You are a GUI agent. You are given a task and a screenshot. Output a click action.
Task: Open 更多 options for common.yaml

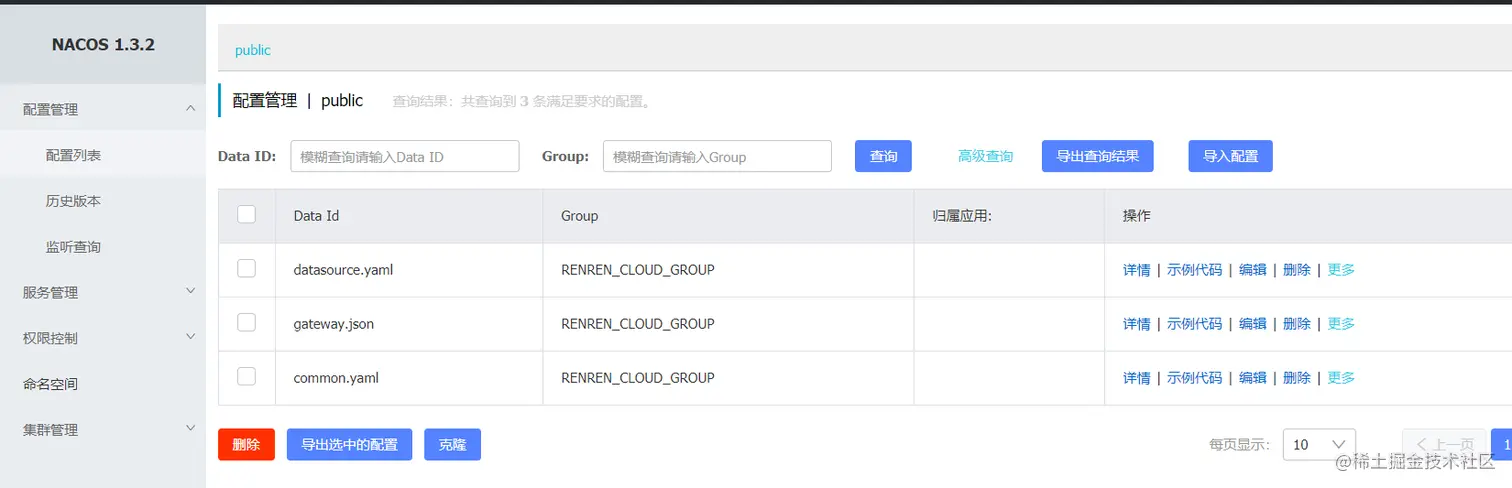point(1341,378)
